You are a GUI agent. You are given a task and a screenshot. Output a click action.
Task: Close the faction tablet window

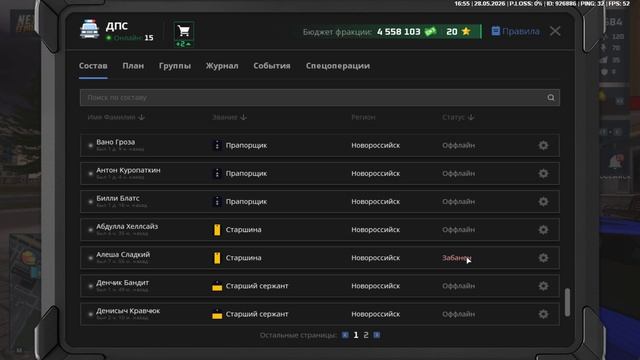pyautogui.click(x=555, y=31)
